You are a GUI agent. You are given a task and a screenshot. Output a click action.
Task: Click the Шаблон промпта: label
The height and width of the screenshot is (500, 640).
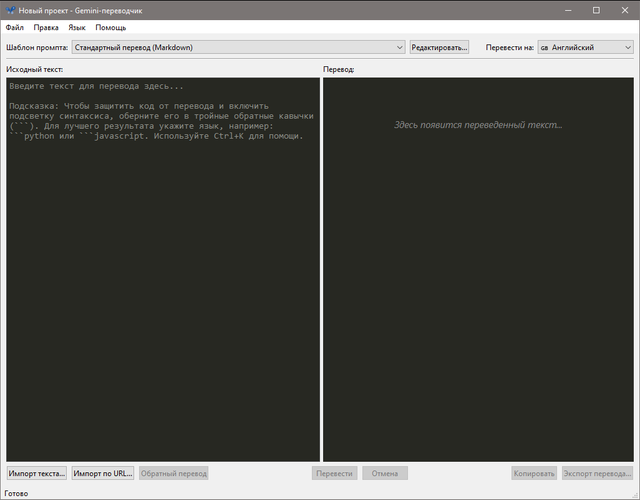pos(37,47)
